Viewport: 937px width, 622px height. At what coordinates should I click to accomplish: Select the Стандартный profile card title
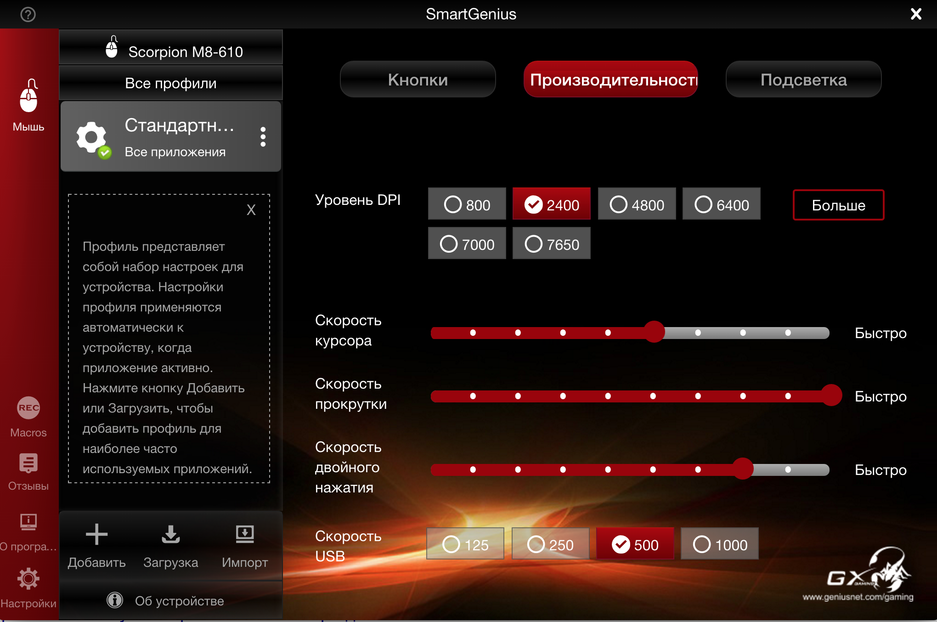tap(179, 125)
